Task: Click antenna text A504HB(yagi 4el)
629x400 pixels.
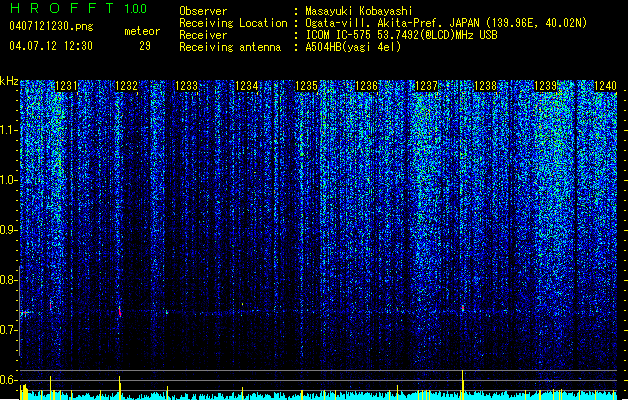Action: (353, 47)
